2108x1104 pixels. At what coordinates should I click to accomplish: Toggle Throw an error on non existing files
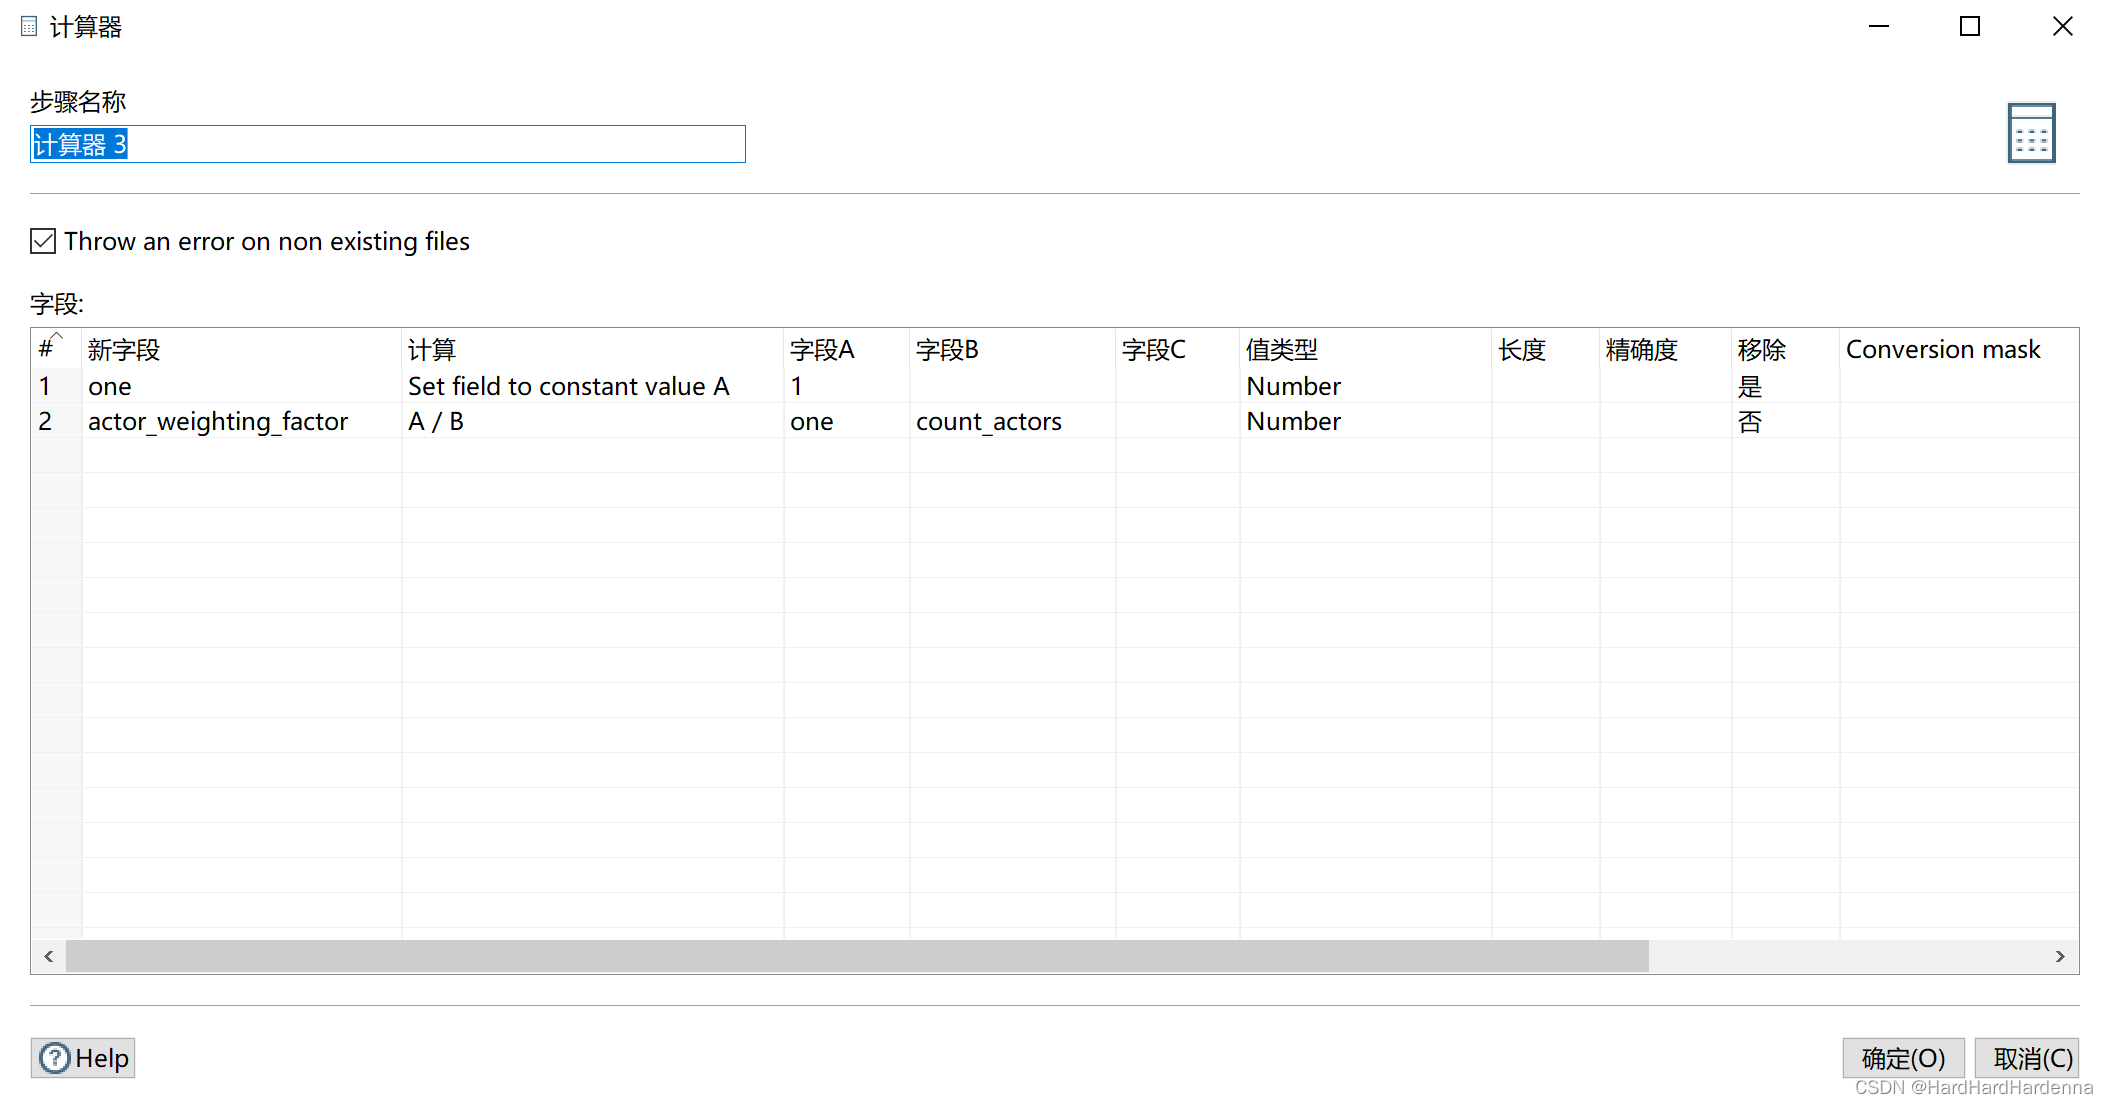click(43, 241)
